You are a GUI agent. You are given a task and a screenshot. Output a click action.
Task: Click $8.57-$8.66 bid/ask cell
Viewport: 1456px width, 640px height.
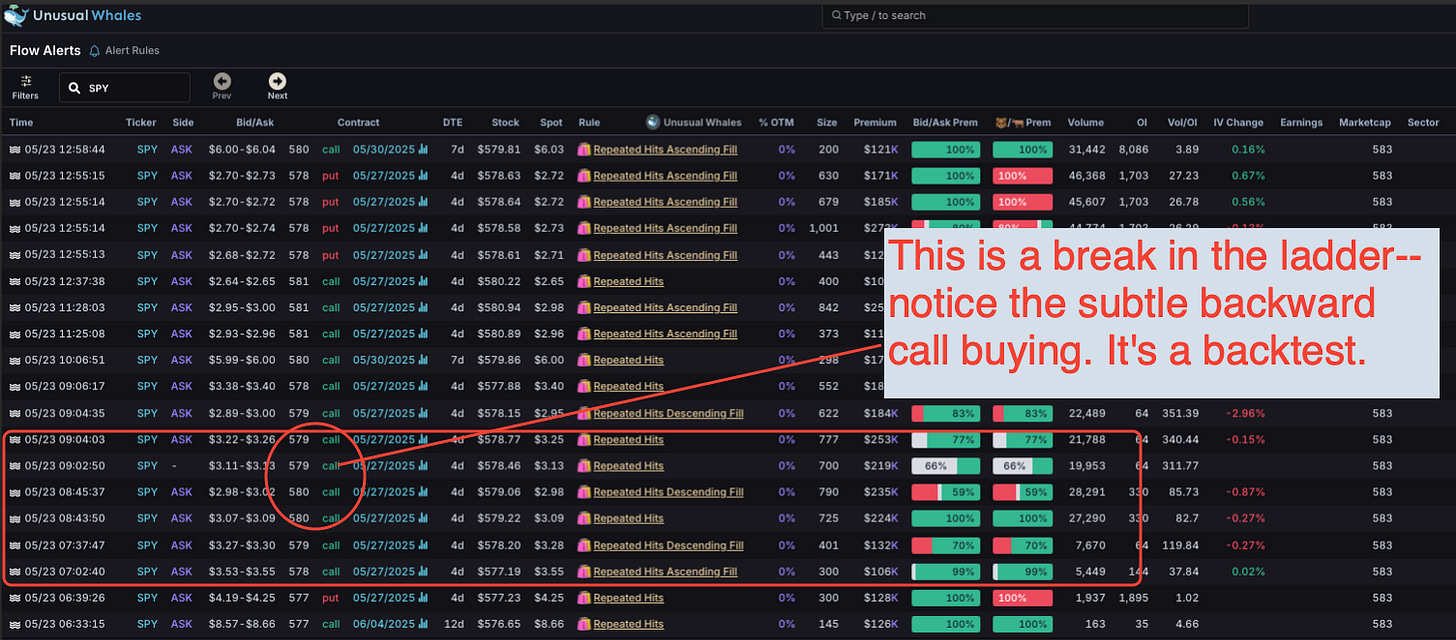[241, 624]
